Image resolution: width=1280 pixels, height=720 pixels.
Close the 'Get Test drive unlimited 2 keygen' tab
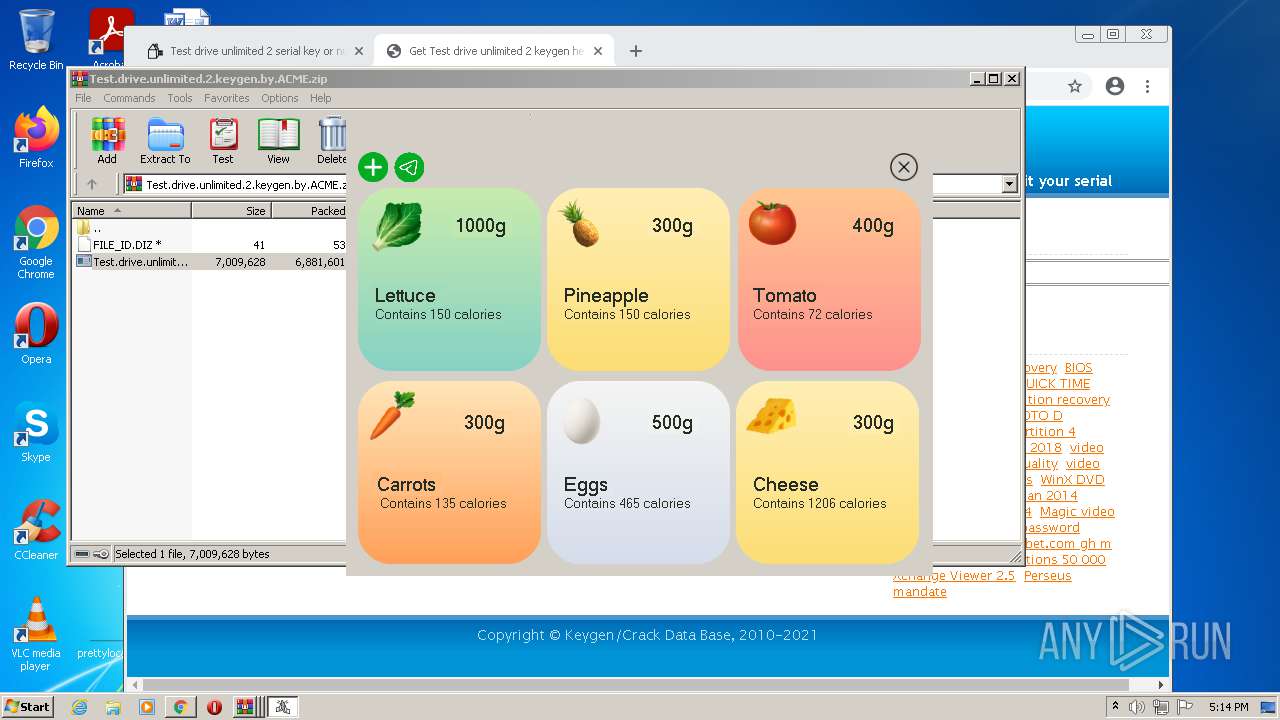pos(598,51)
